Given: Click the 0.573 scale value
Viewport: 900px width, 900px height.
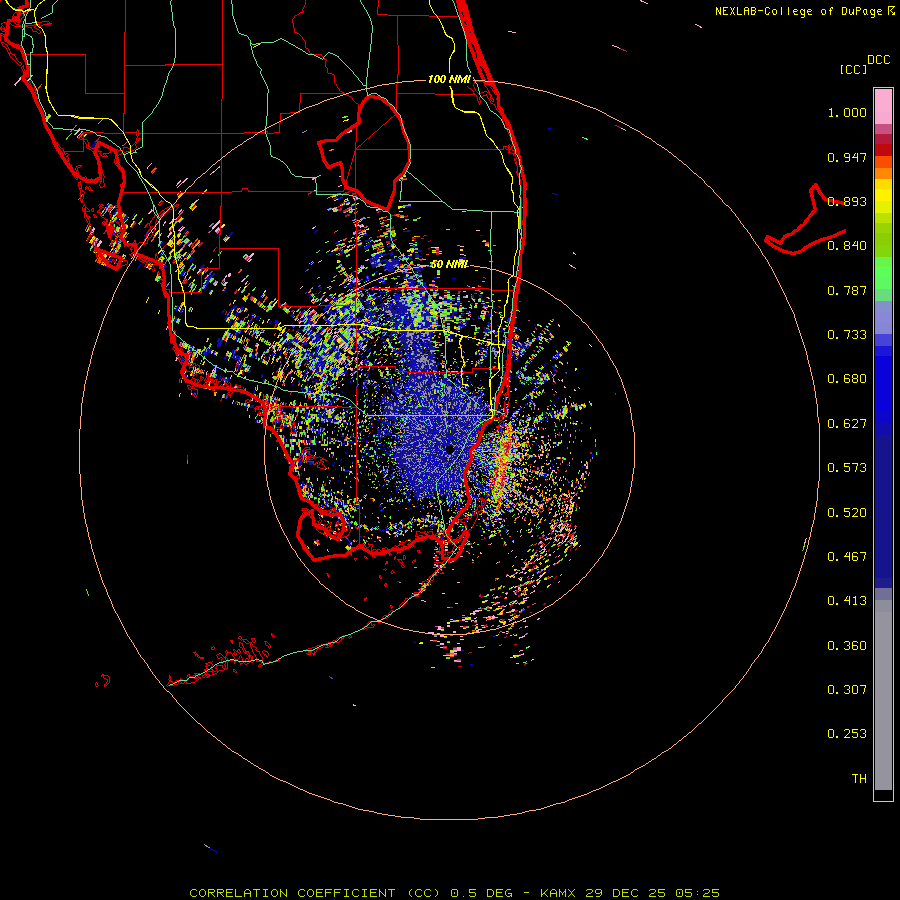Looking at the screenshot, I should (847, 468).
